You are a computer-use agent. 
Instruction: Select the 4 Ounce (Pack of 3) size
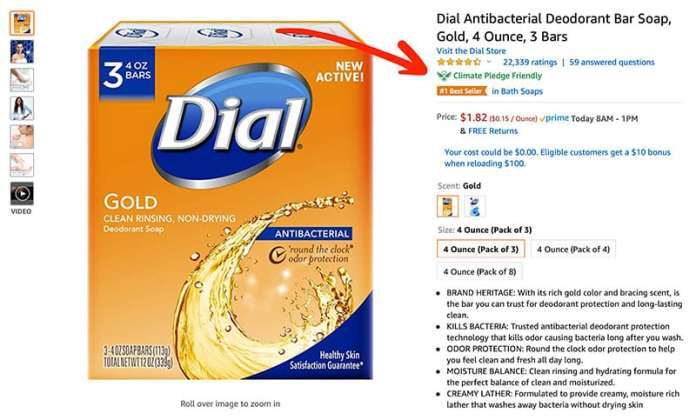coord(481,249)
